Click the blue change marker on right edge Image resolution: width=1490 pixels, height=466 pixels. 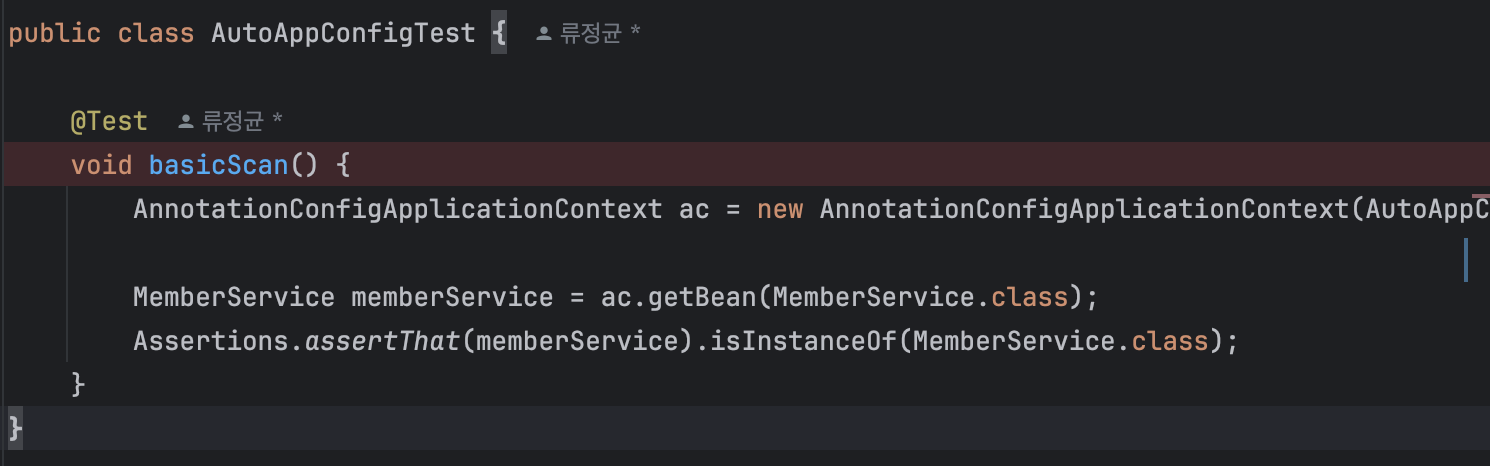[x=1466, y=260]
